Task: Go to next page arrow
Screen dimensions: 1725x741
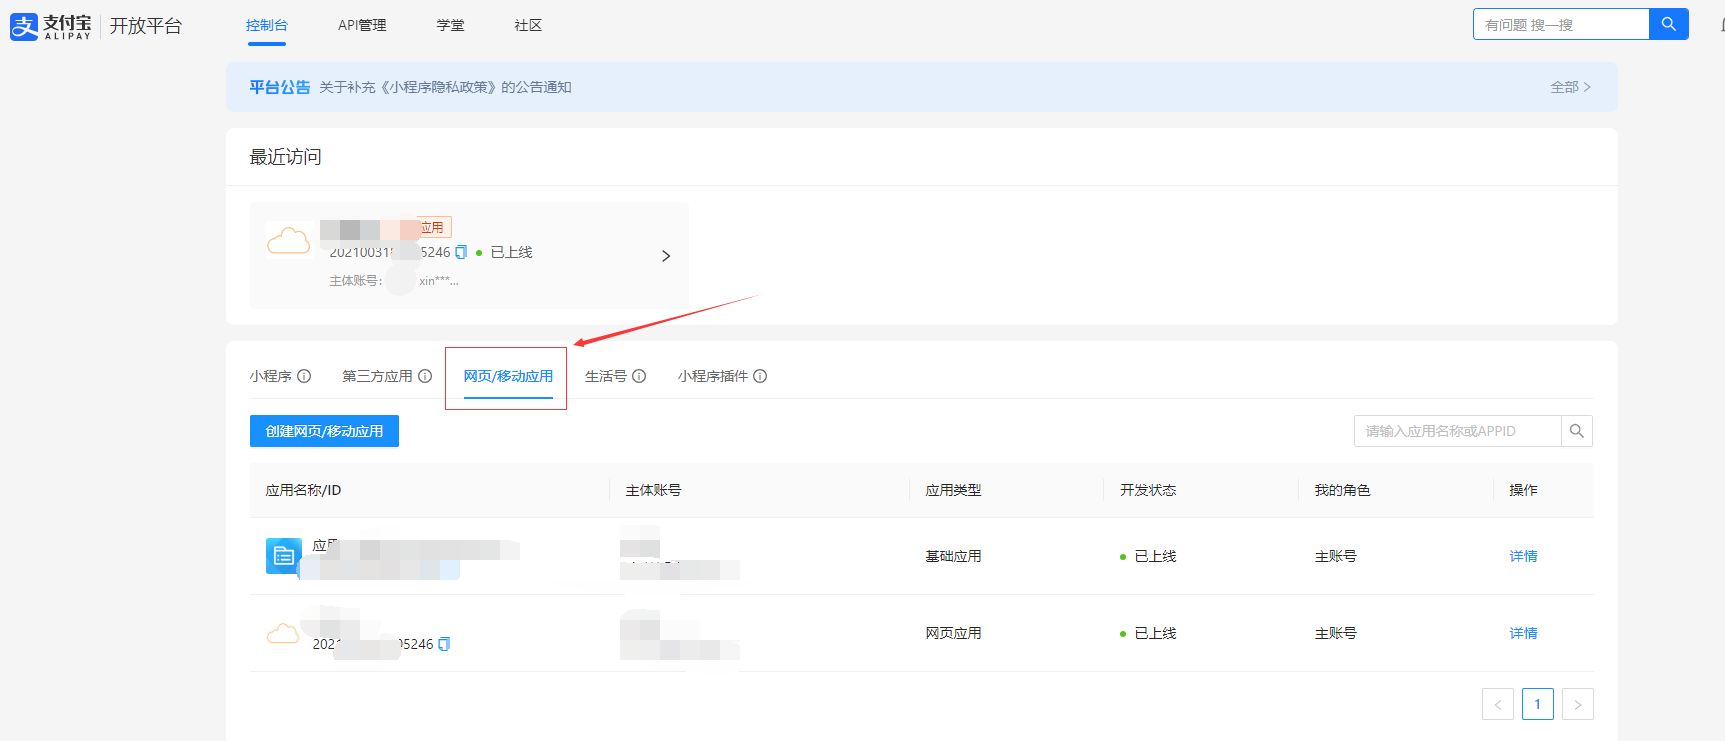Action: click(x=1577, y=704)
